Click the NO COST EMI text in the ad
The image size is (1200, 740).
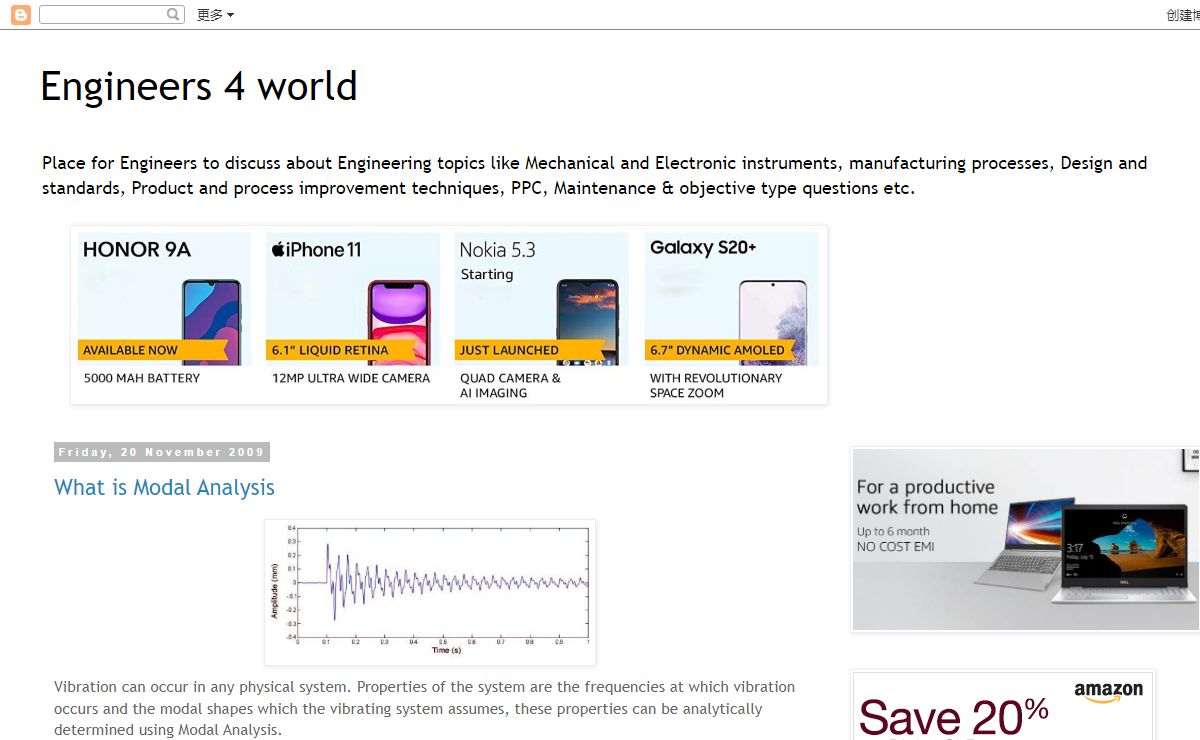point(896,546)
